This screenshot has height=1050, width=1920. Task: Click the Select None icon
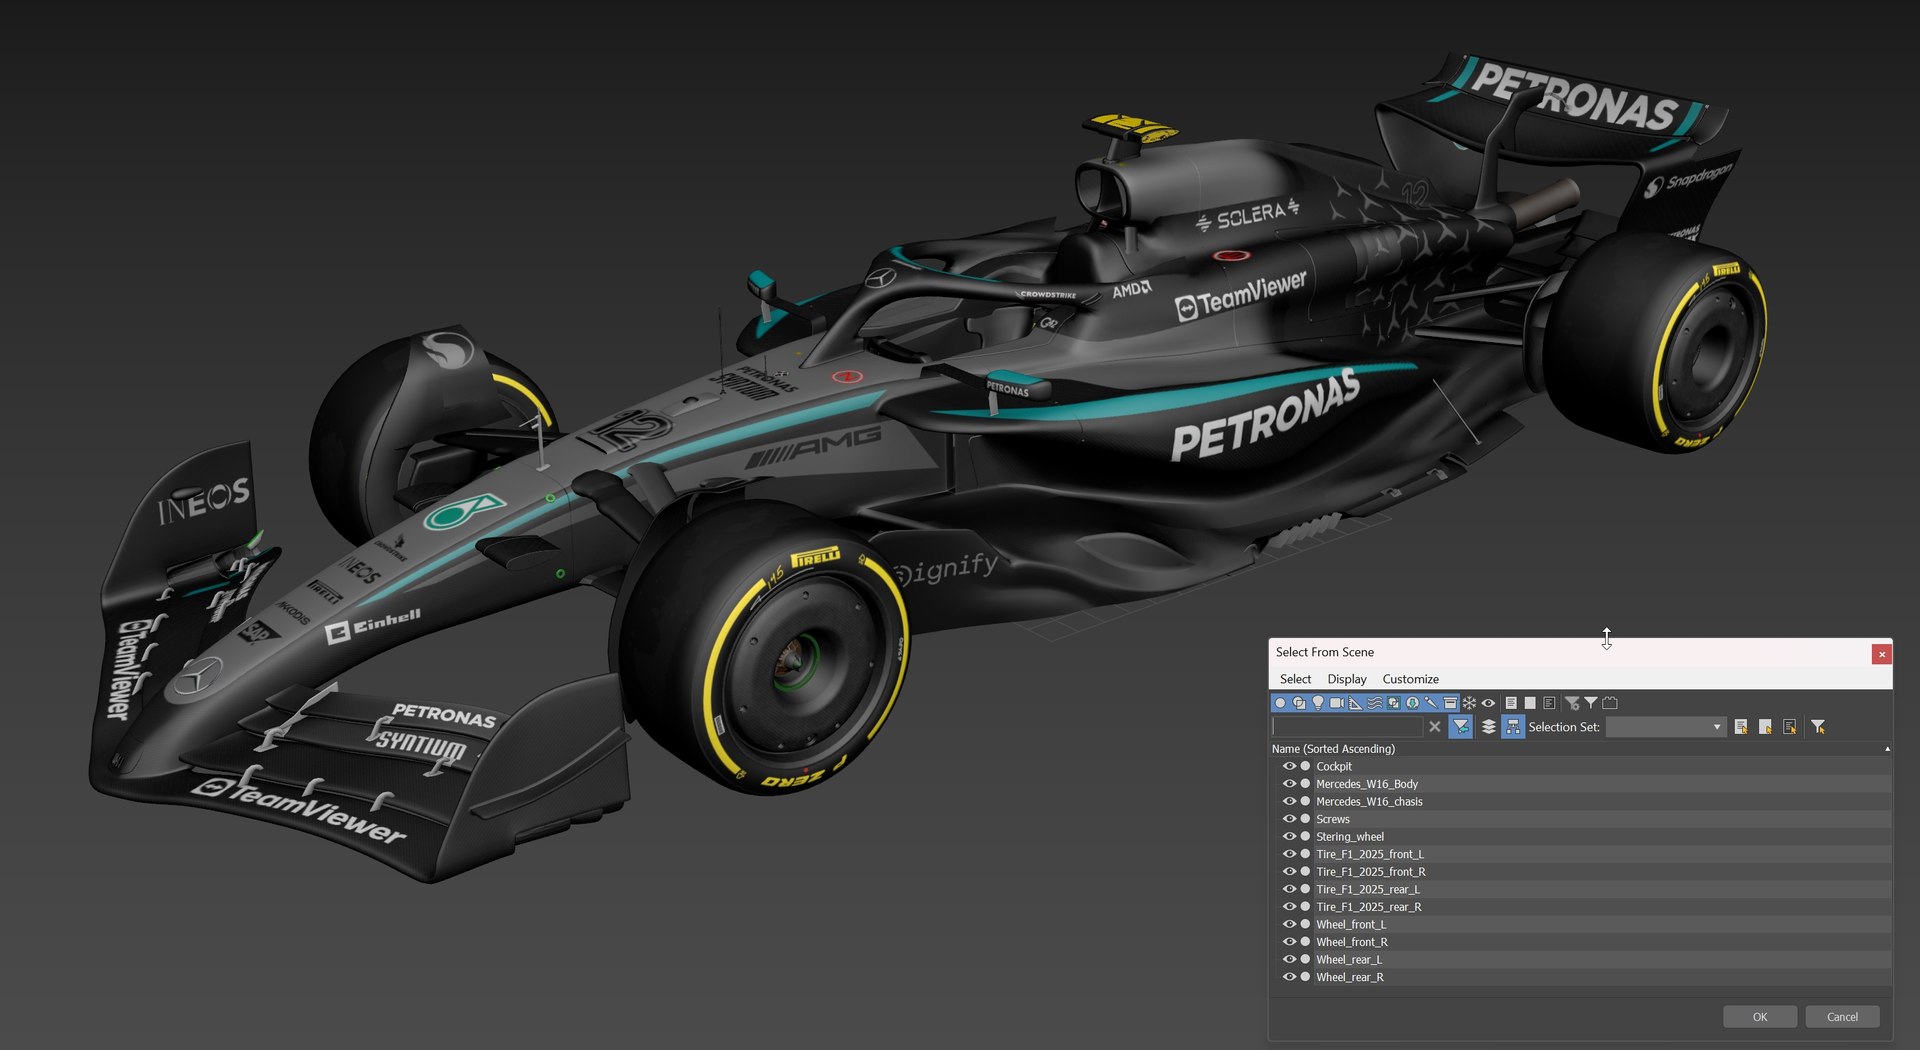point(1530,703)
